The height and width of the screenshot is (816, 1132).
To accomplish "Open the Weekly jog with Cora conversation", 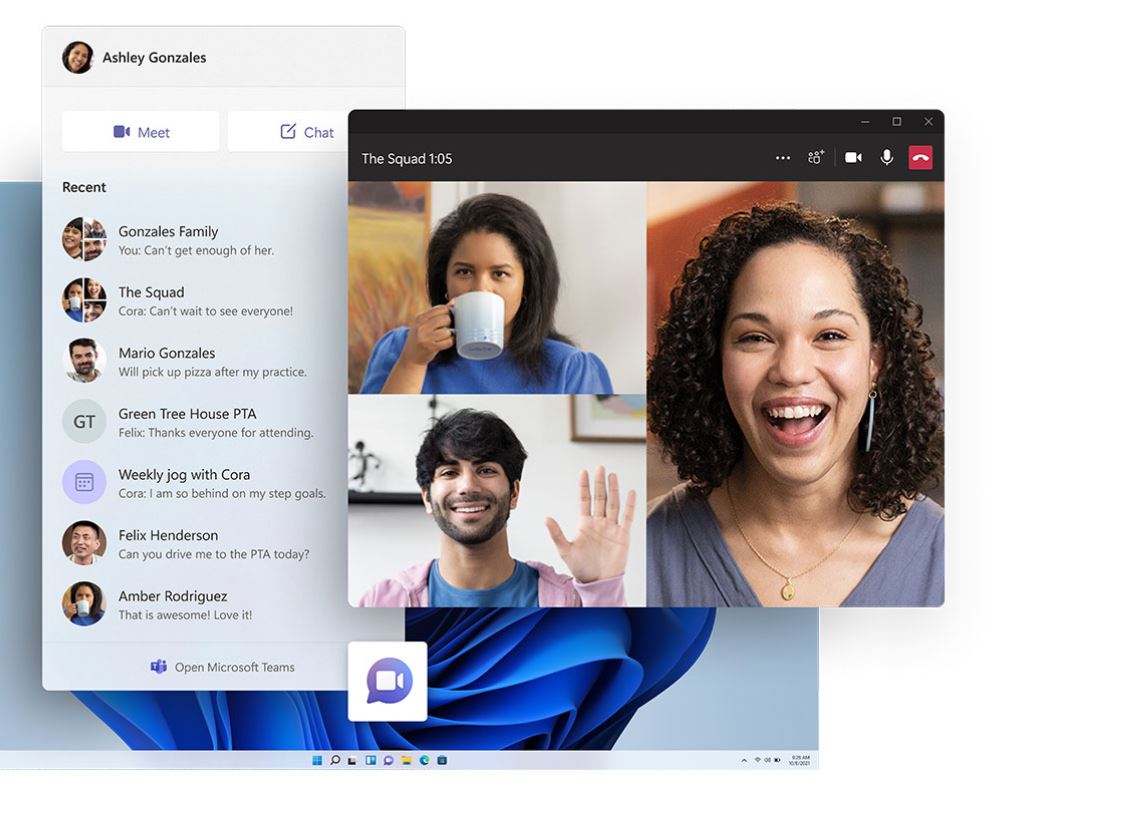I will click(184, 483).
